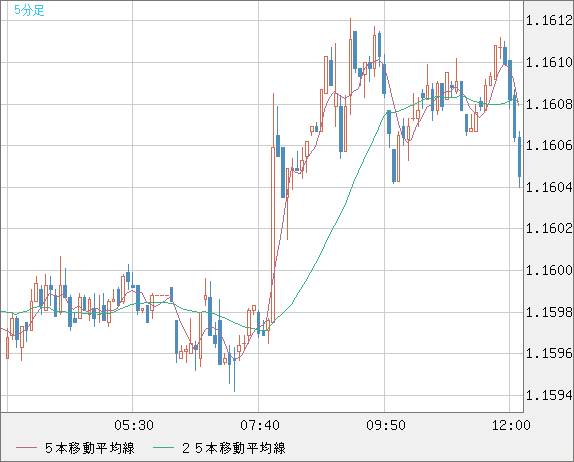Click the 1.1604 price axis label
This screenshot has width=574, height=462.
[x=549, y=187]
